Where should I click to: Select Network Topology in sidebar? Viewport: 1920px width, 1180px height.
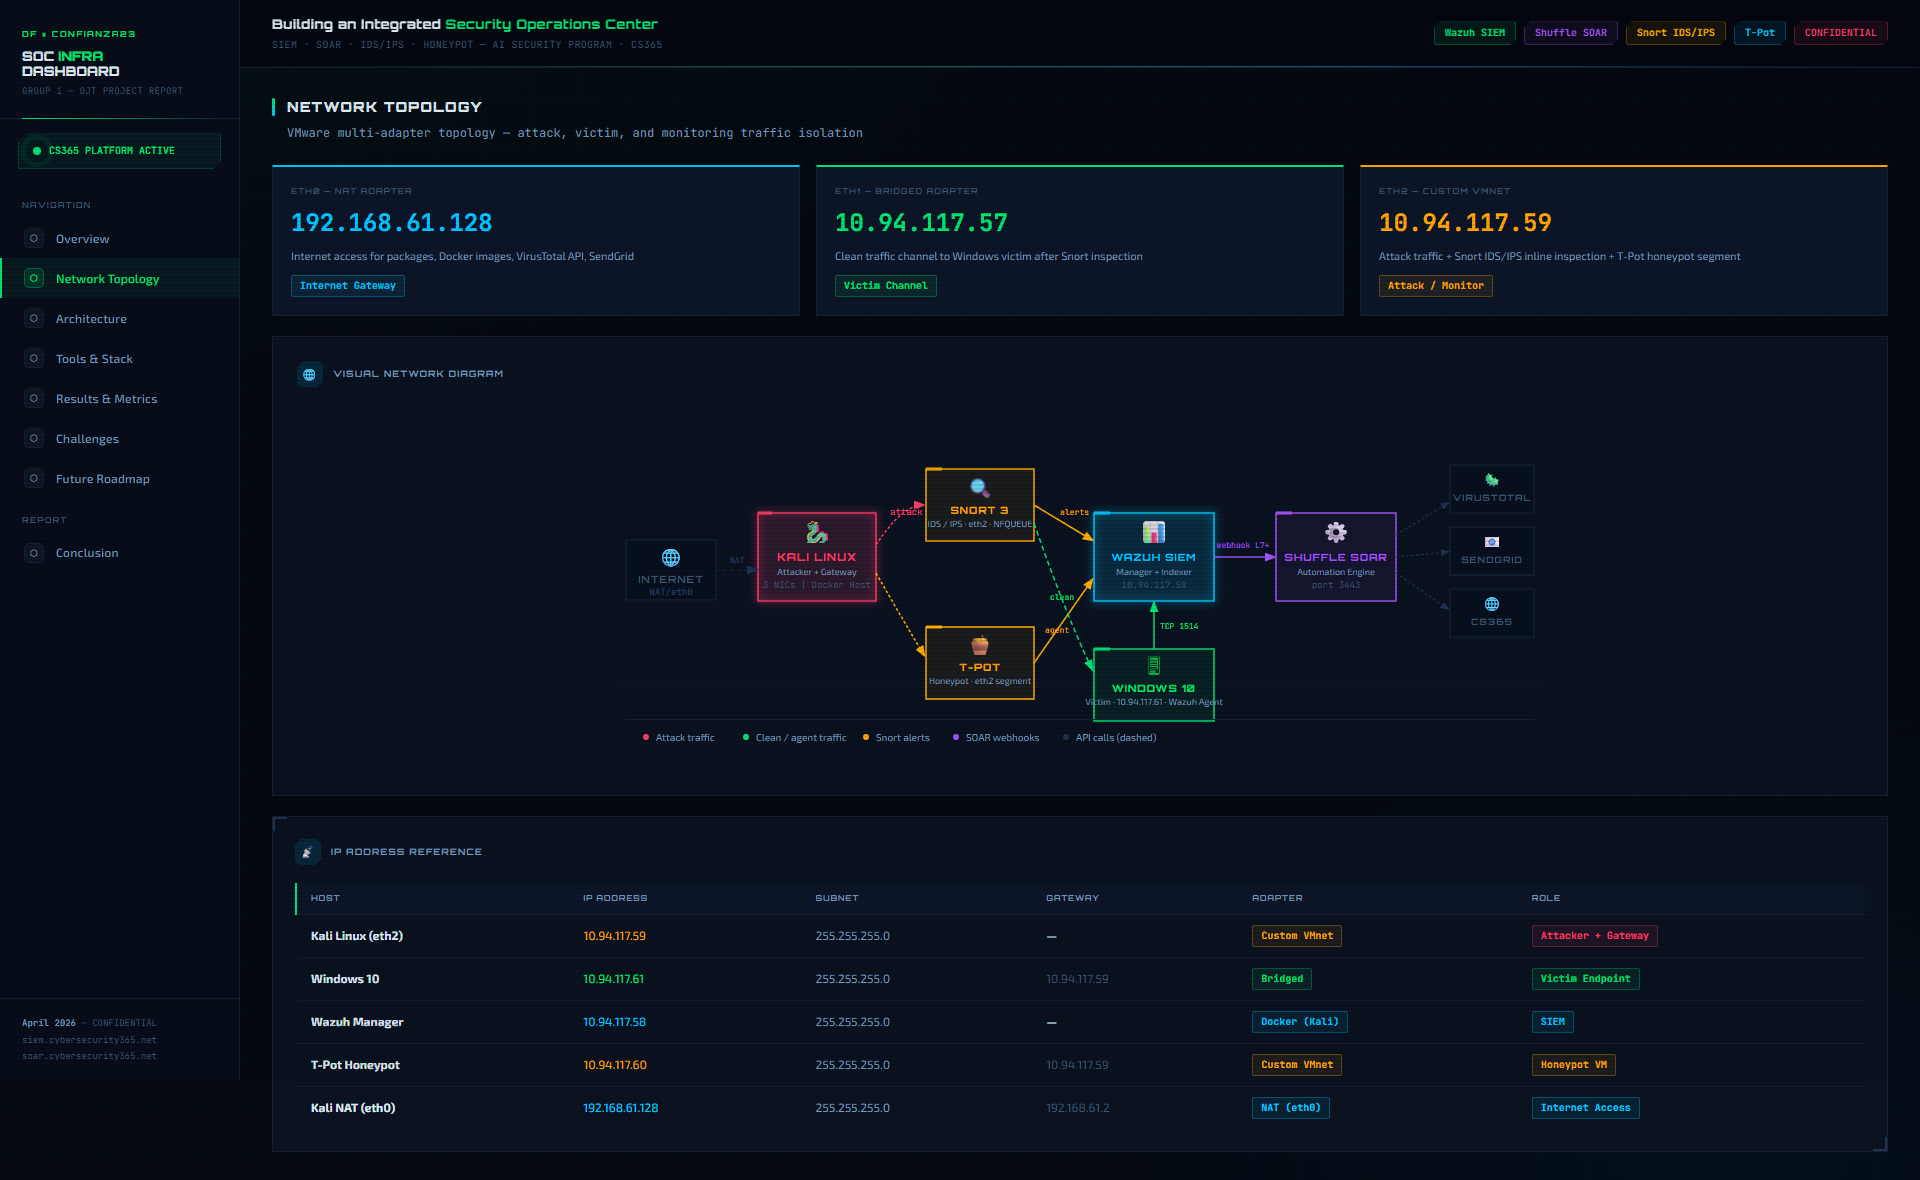[x=120, y=279]
